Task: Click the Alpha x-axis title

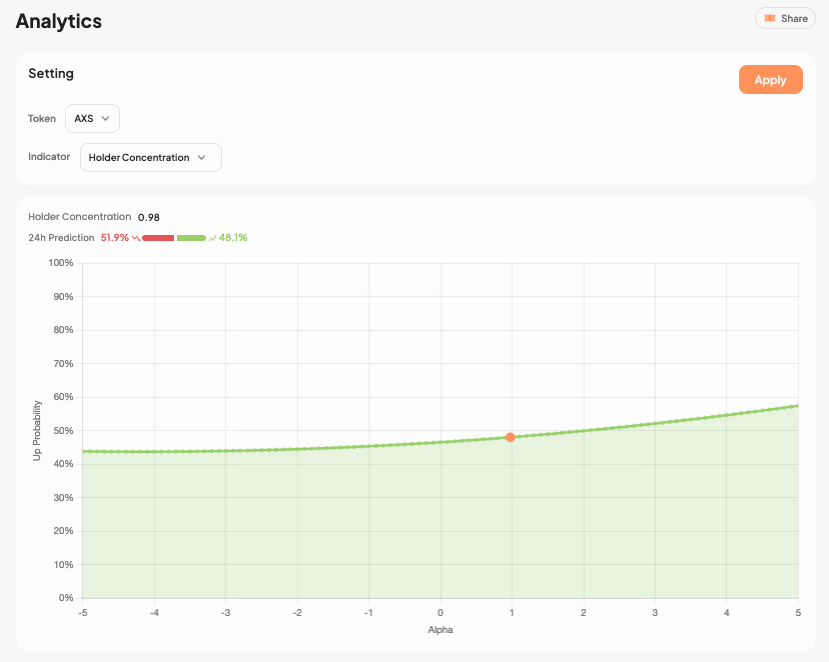Action: click(440, 630)
